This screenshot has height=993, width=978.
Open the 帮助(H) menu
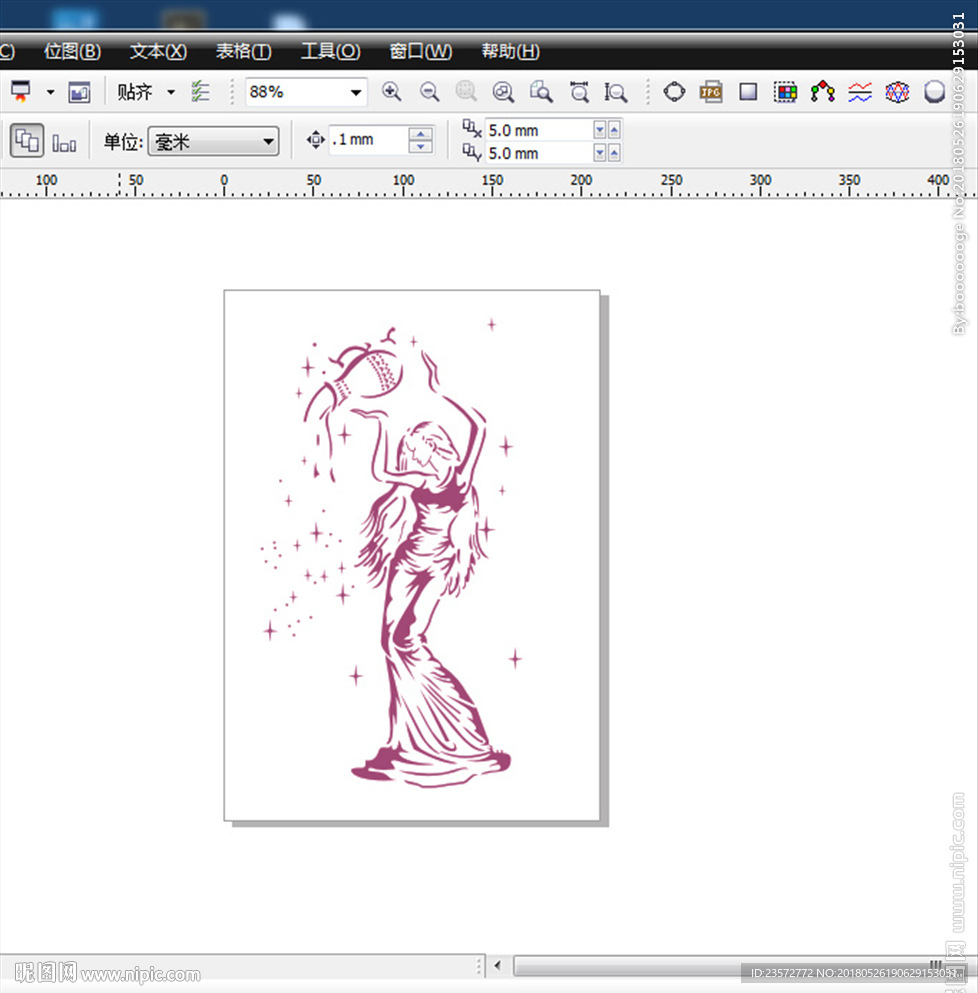coord(511,51)
